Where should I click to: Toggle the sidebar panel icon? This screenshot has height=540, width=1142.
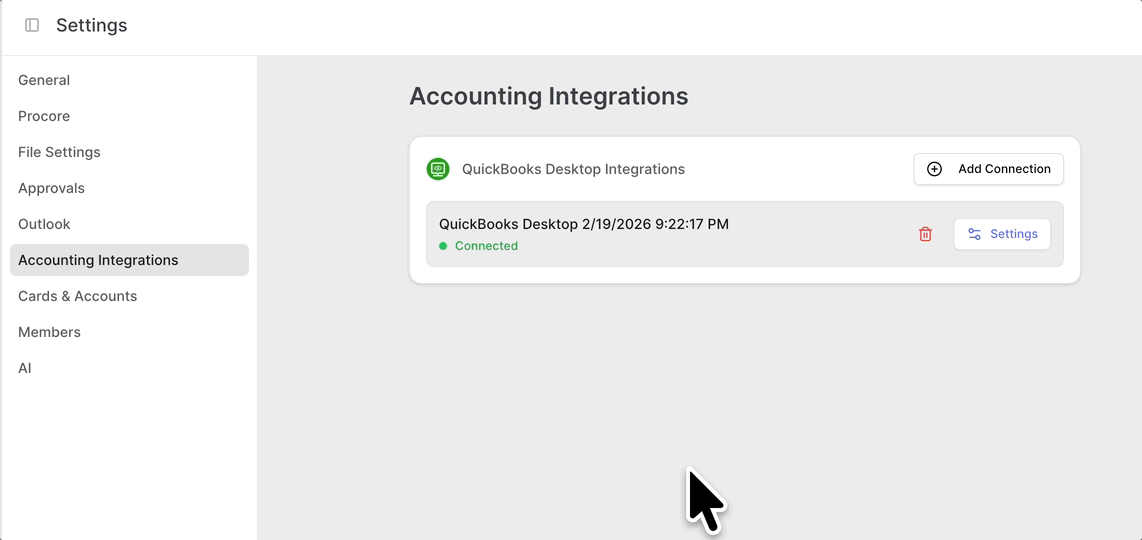click(x=32, y=26)
